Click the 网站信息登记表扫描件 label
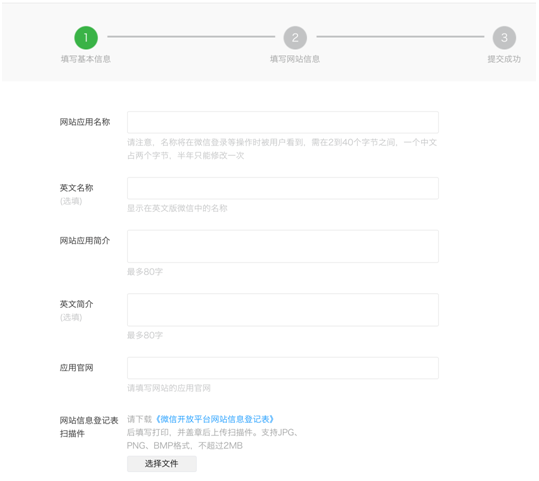Viewport: 539px width, 481px height. tap(89, 427)
